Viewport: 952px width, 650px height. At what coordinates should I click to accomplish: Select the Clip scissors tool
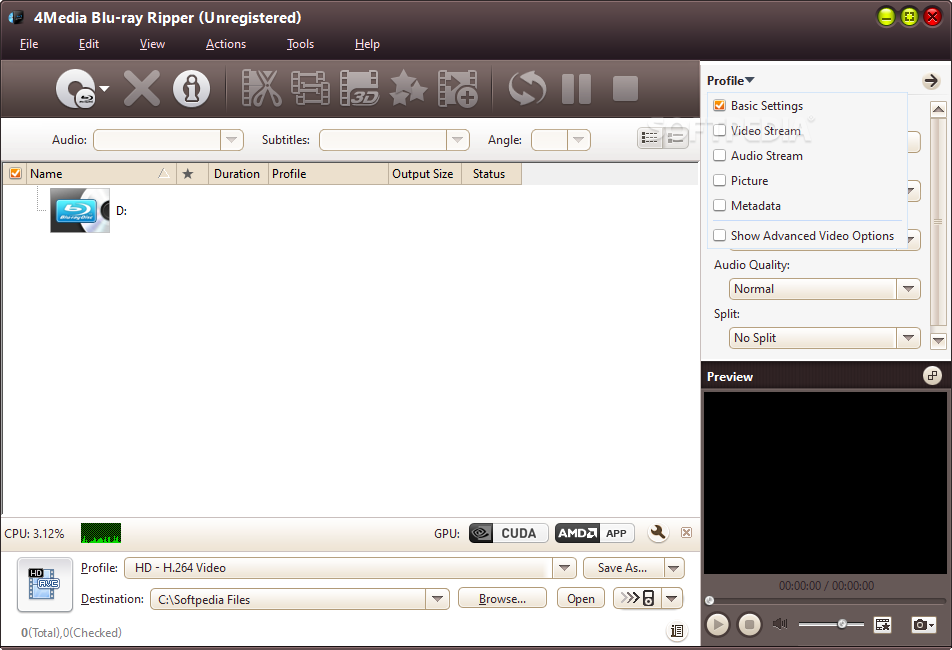point(262,89)
